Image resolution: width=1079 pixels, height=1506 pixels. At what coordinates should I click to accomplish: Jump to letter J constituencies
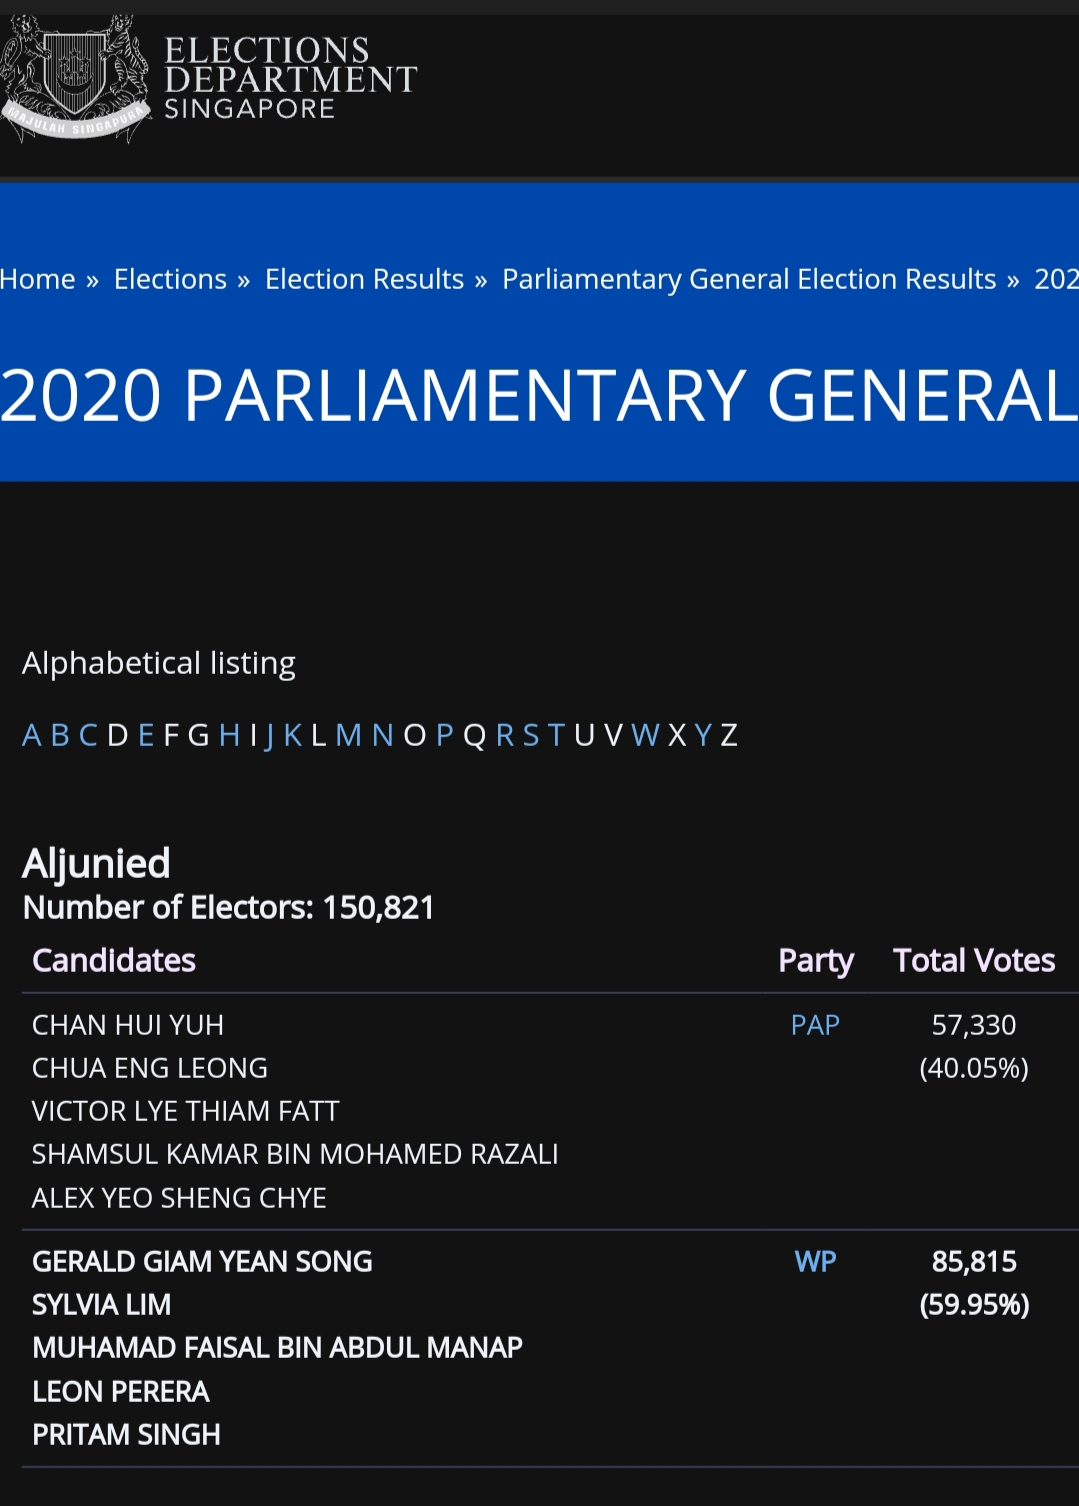tap(269, 735)
